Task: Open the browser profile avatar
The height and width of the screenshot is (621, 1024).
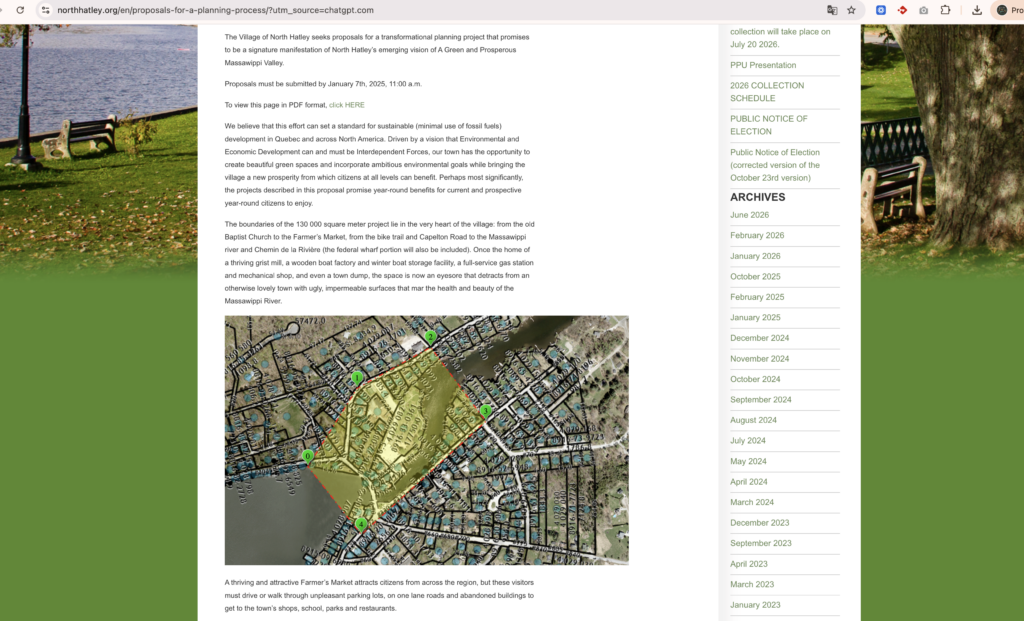Action: click(x=1002, y=10)
